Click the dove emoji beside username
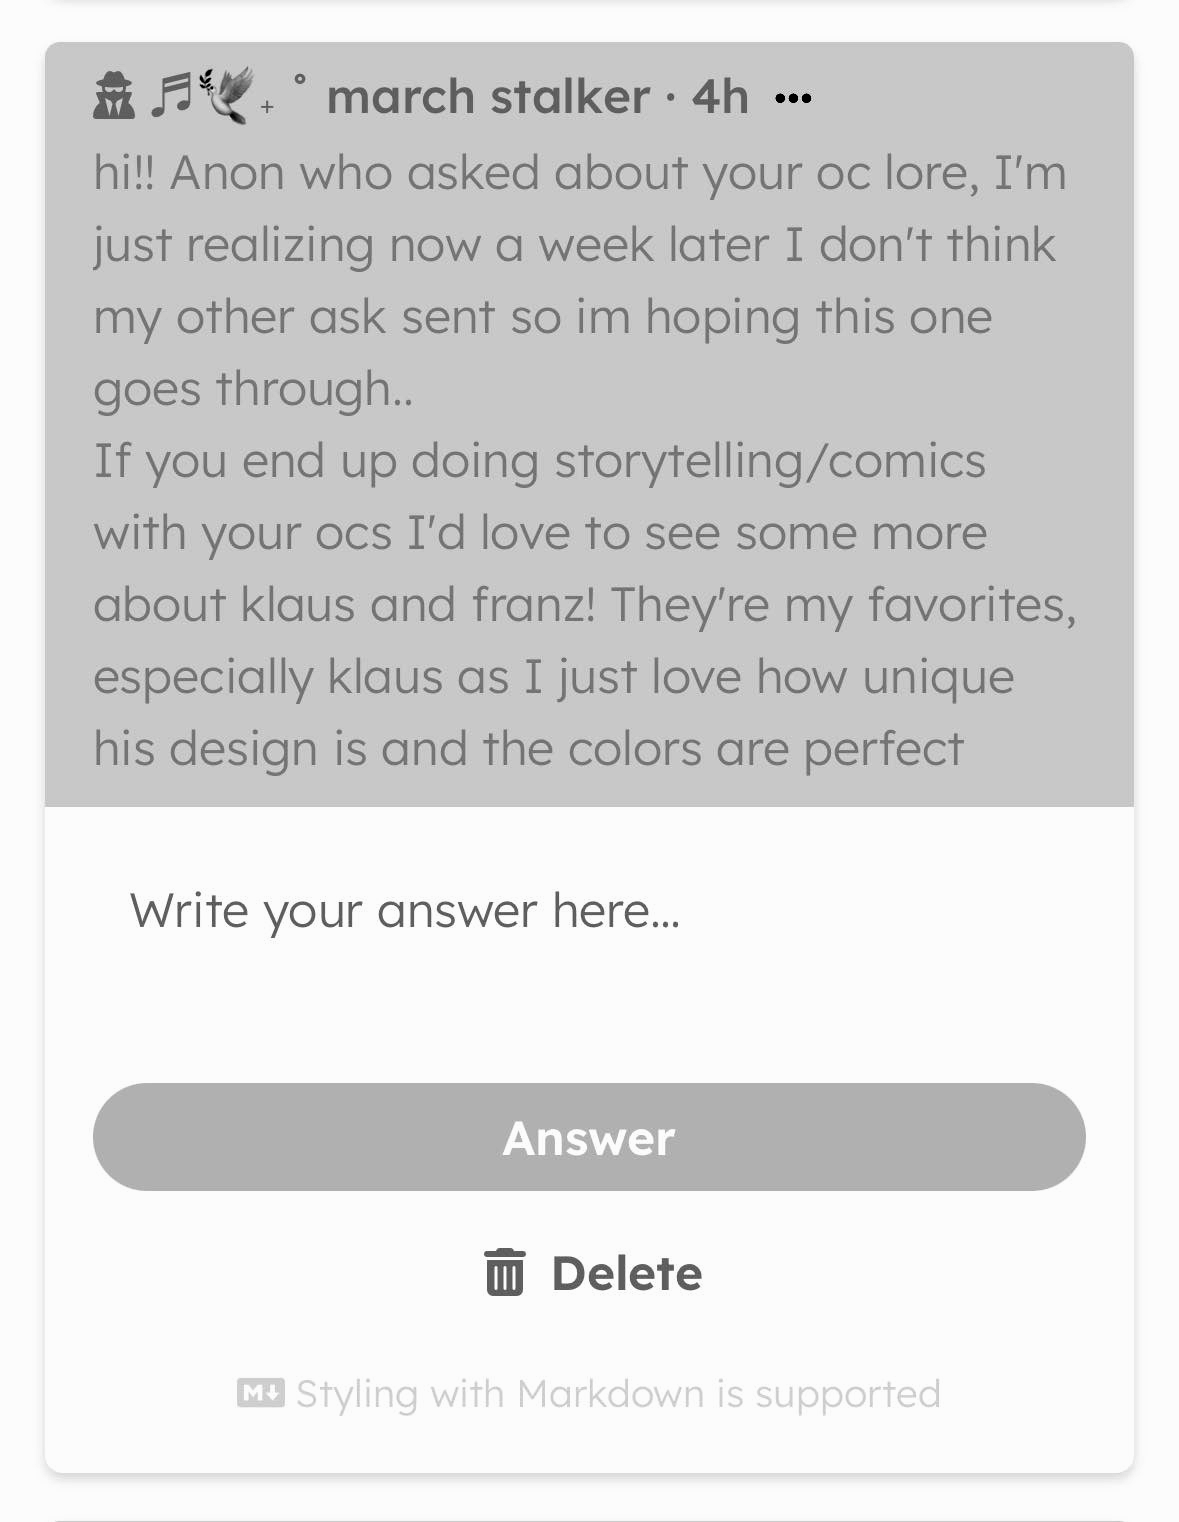The image size is (1179, 1522). (x=226, y=96)
